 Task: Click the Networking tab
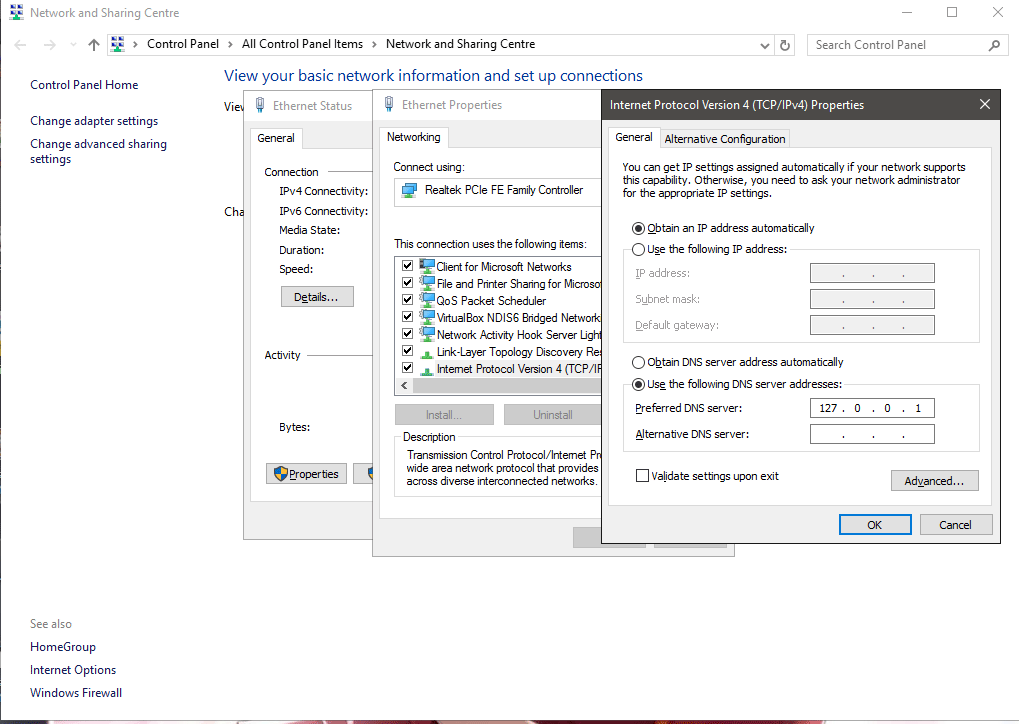coord(413,137)
